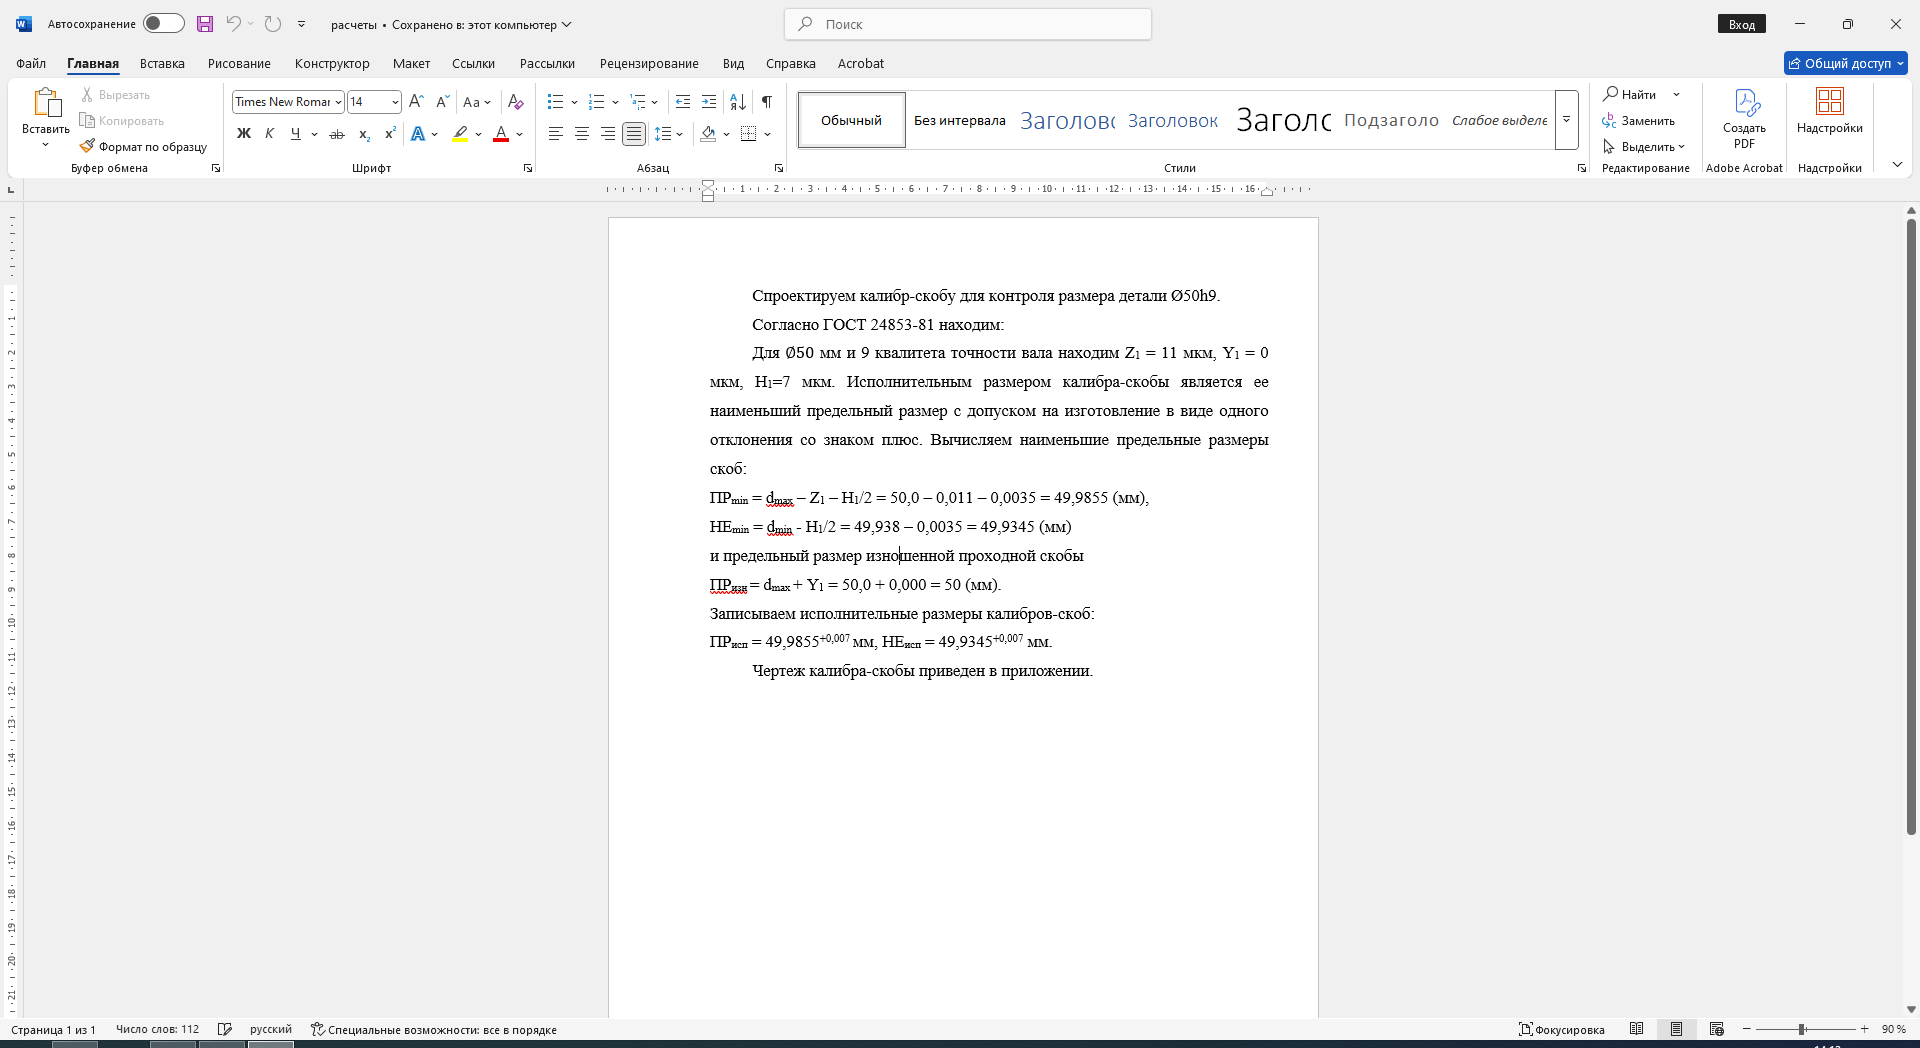This screenshot has height=1048, width=1920.
Task: Switch to the Рецензирование tab
Action: pos(649,63)
